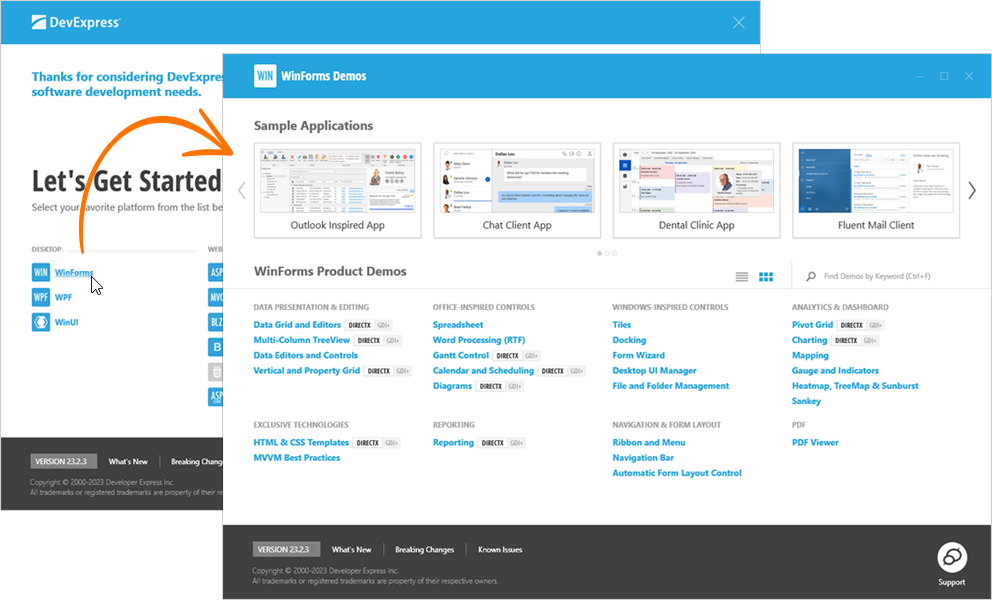Launch GDI+ version of Charting

point(870,341)
